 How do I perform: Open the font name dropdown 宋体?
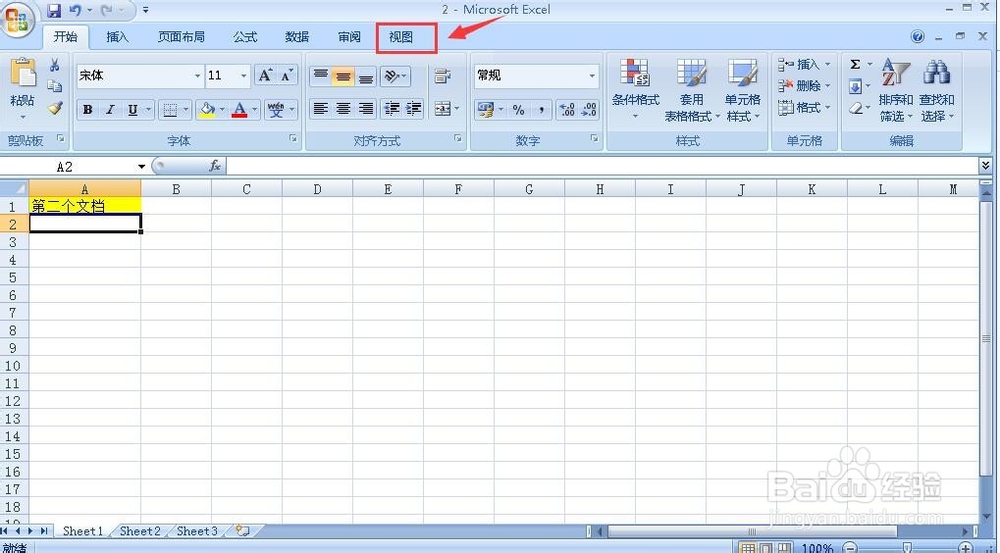[x=197, y=76]
